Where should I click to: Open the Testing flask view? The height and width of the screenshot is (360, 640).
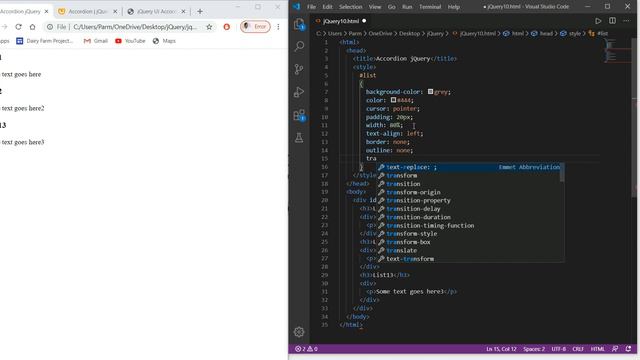coord(299,138)
